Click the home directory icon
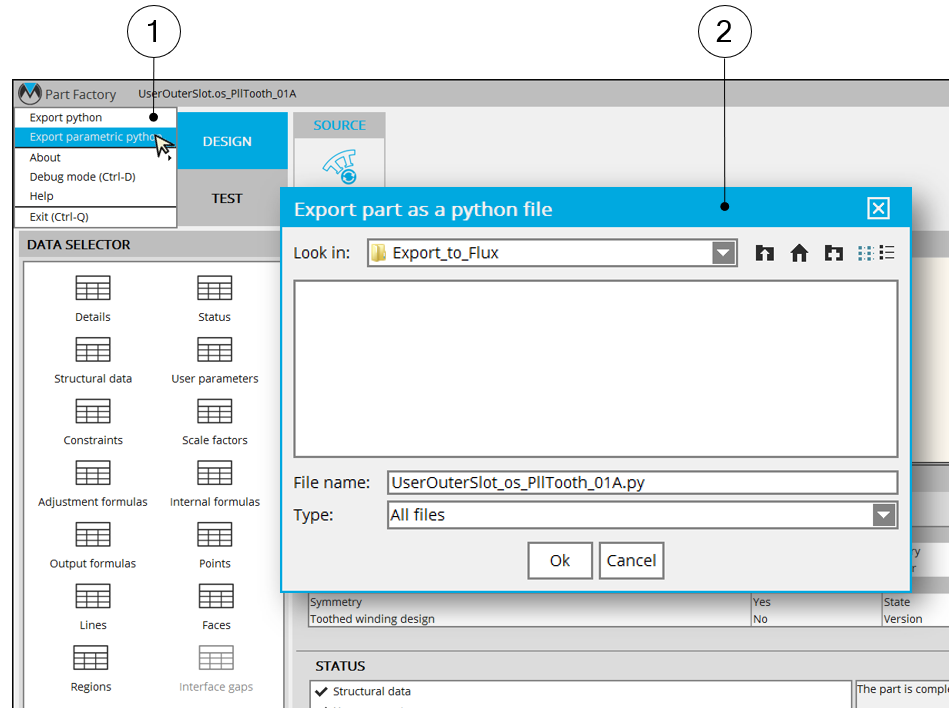Screen dimensions: 949x708 pos(799,253)
